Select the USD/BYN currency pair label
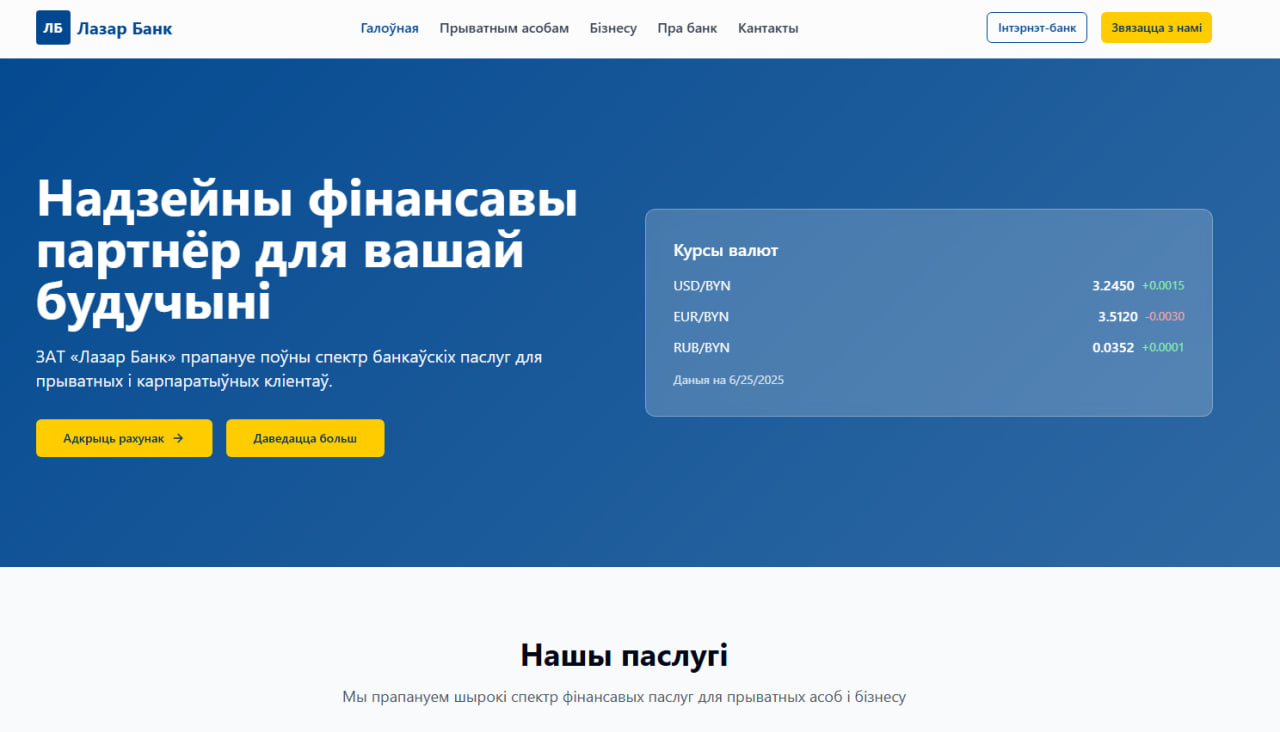The image size is (1280, 732). (702, 286)
